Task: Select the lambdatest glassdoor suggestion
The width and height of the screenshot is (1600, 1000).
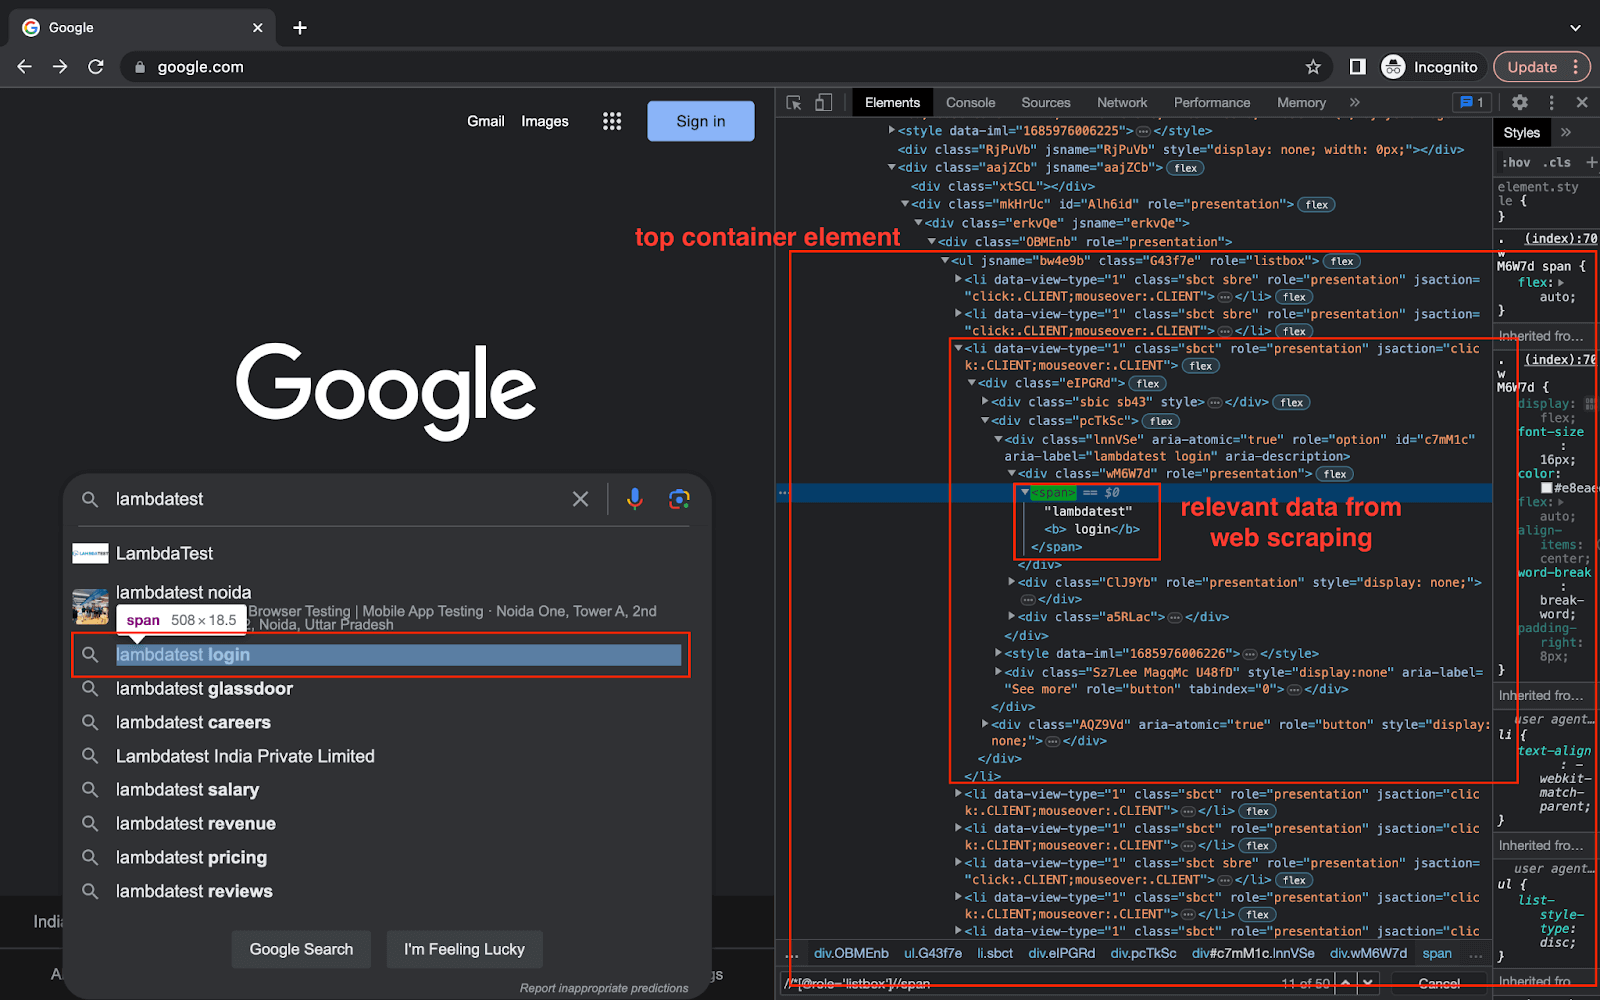Action: [204, 689]
